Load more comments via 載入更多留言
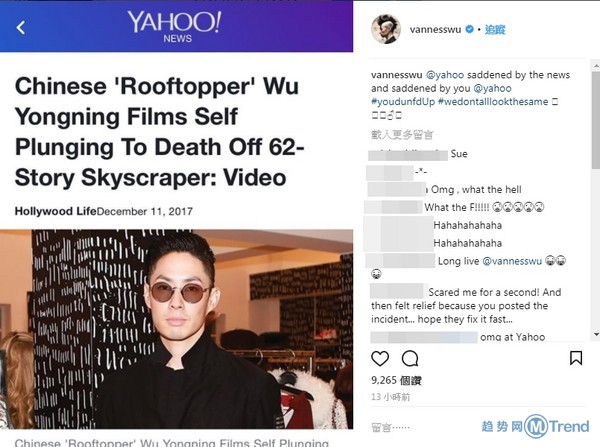Image resolution: width=600 pixels, height=447 pixels. (x=402, y=135)
